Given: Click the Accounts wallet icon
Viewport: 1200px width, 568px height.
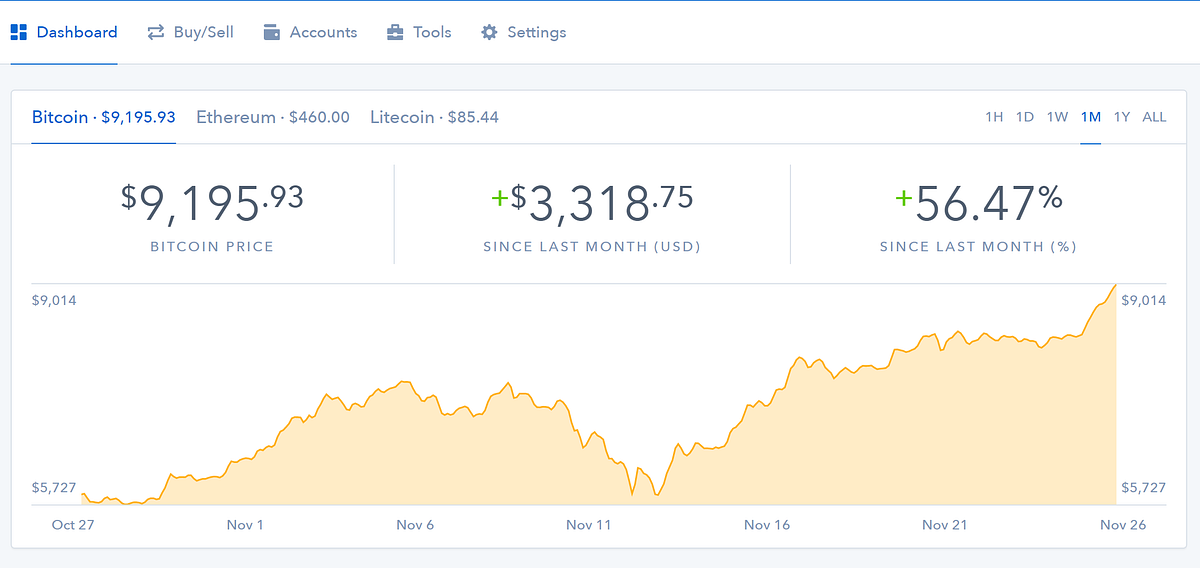Looking at the screenshot, I should click(272, 32).
